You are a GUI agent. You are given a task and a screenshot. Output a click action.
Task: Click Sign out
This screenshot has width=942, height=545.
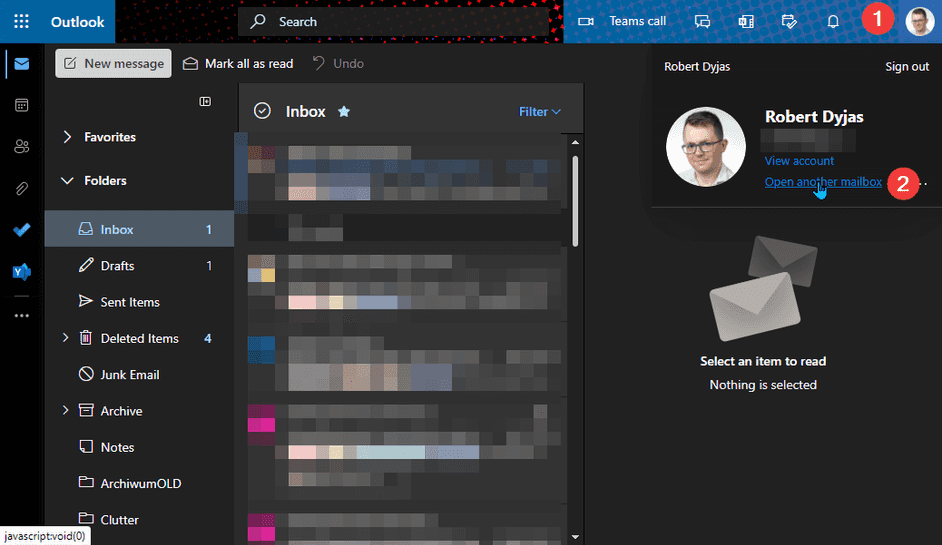pyautogui.click(x=907, y=67)
